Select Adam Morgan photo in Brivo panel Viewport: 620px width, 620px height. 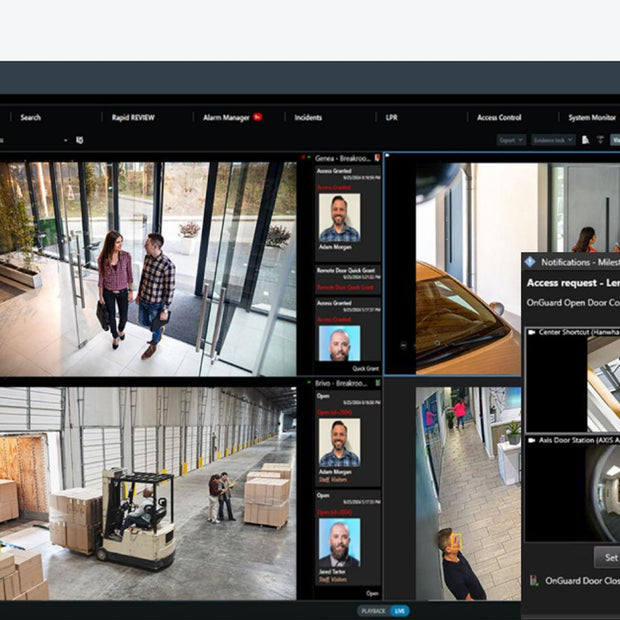(x=340, y=443)
